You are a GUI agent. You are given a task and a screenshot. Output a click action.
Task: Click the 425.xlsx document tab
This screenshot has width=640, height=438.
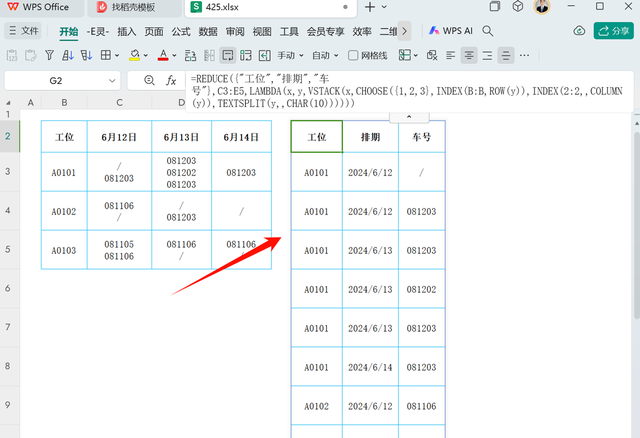point(271,7)
